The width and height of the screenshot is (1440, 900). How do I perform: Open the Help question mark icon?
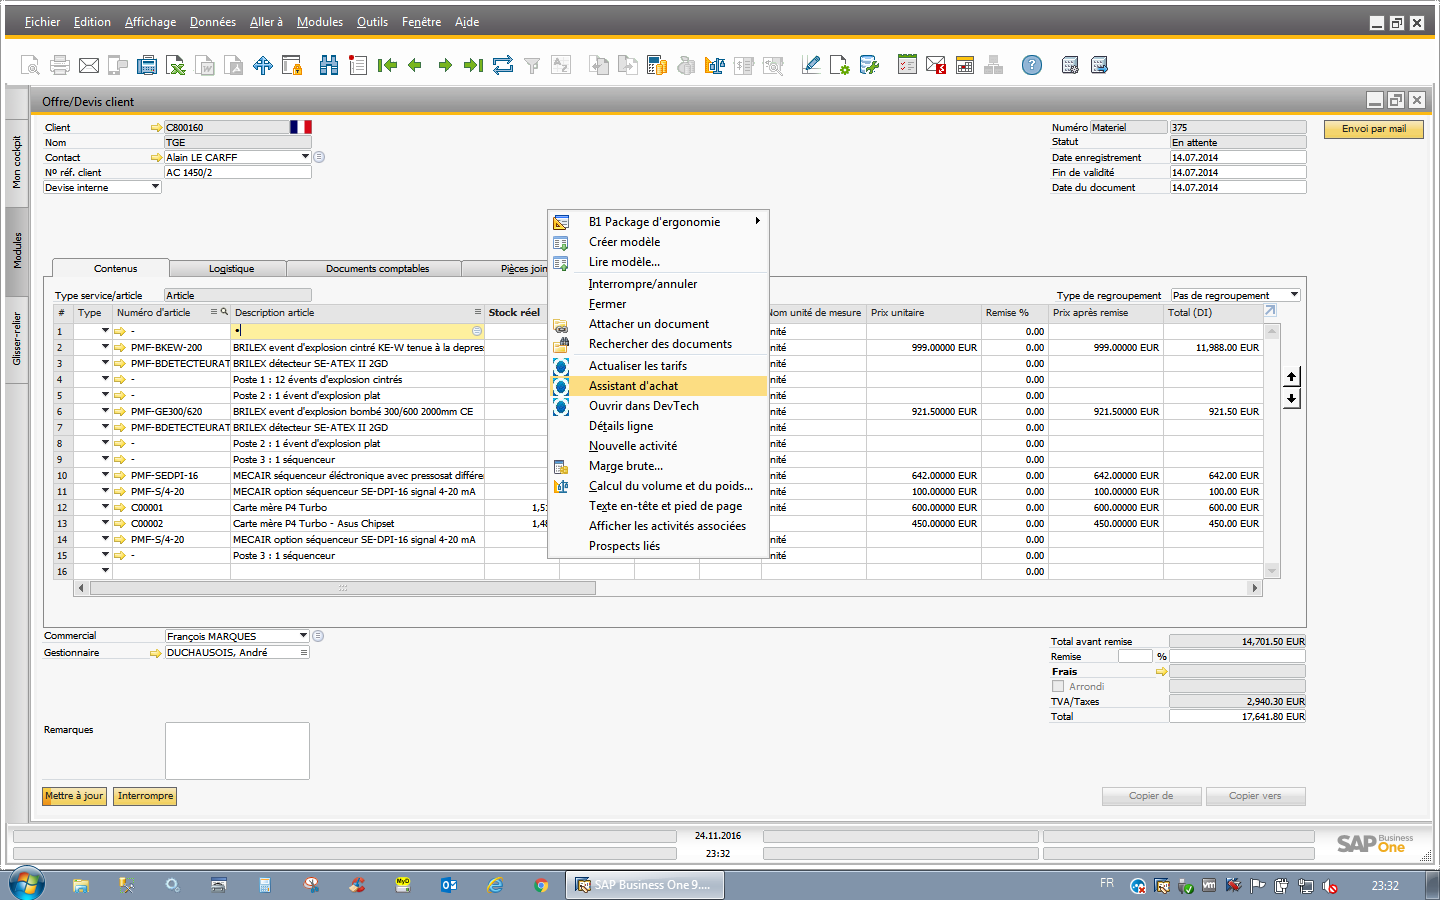click(x=1031, y=66)
